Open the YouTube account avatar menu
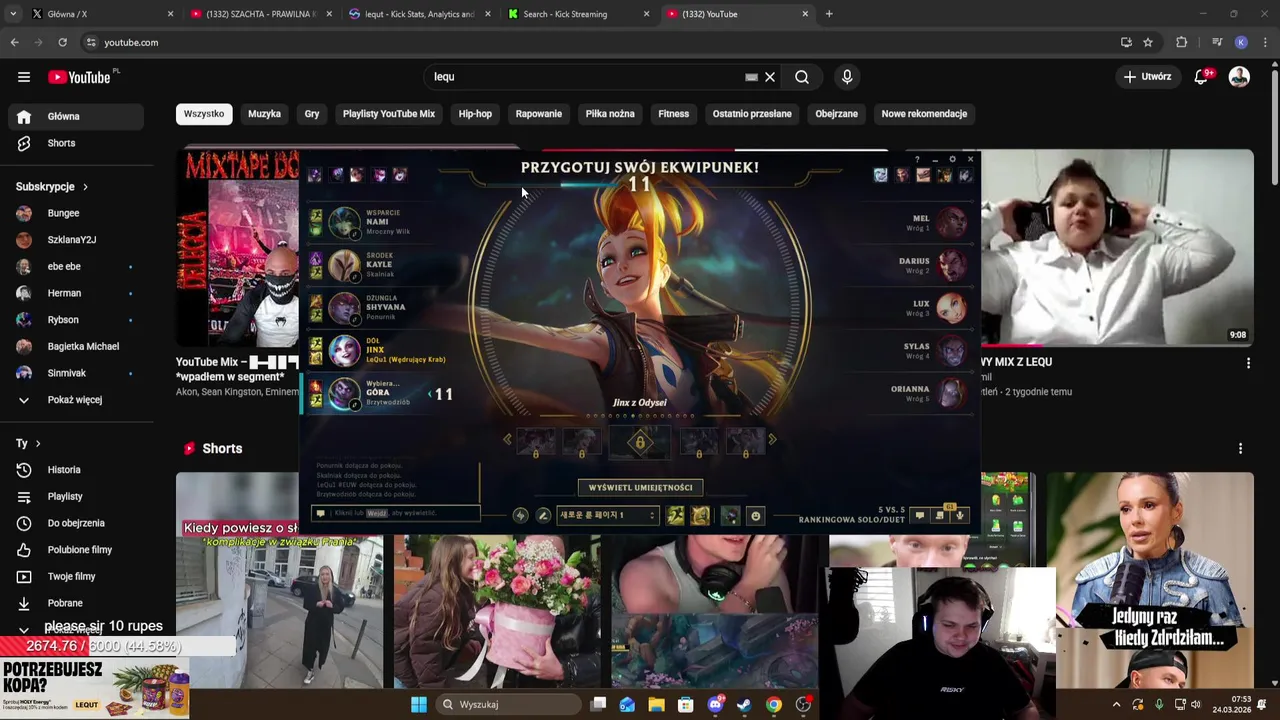 [1239, 77]
